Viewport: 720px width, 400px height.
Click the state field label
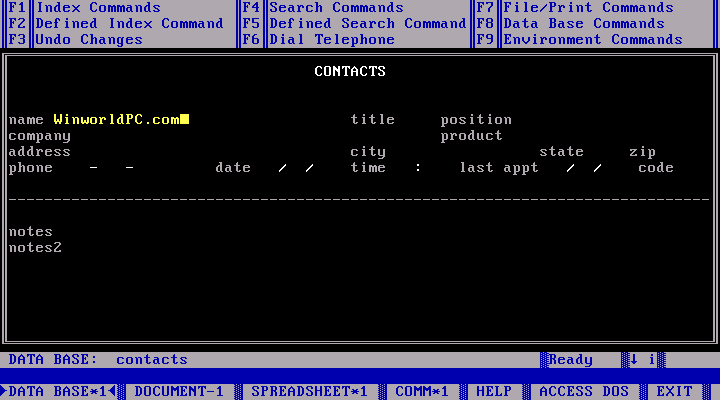coord(561,152)
